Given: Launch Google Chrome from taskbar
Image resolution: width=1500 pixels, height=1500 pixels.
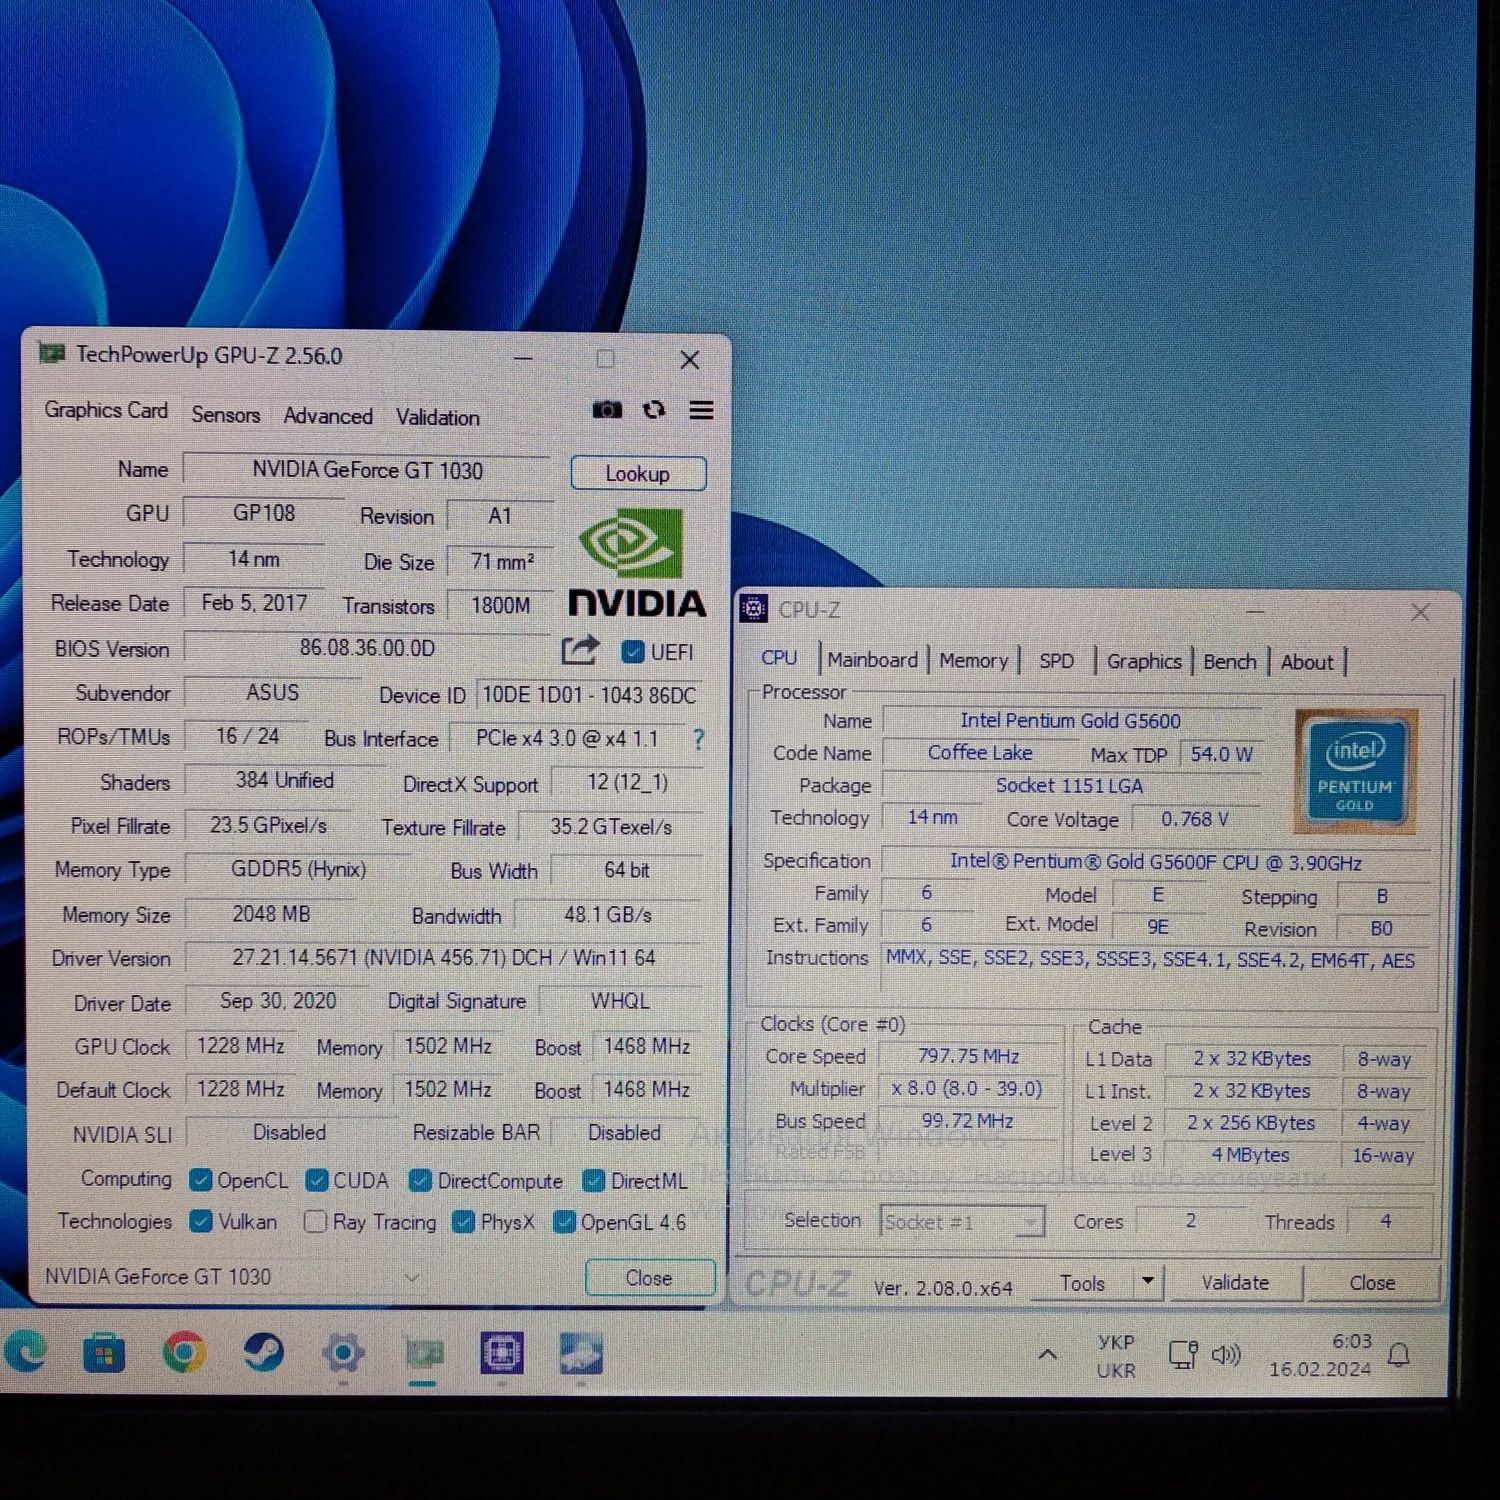Looking at the screenshot, I should [184, 1353].
